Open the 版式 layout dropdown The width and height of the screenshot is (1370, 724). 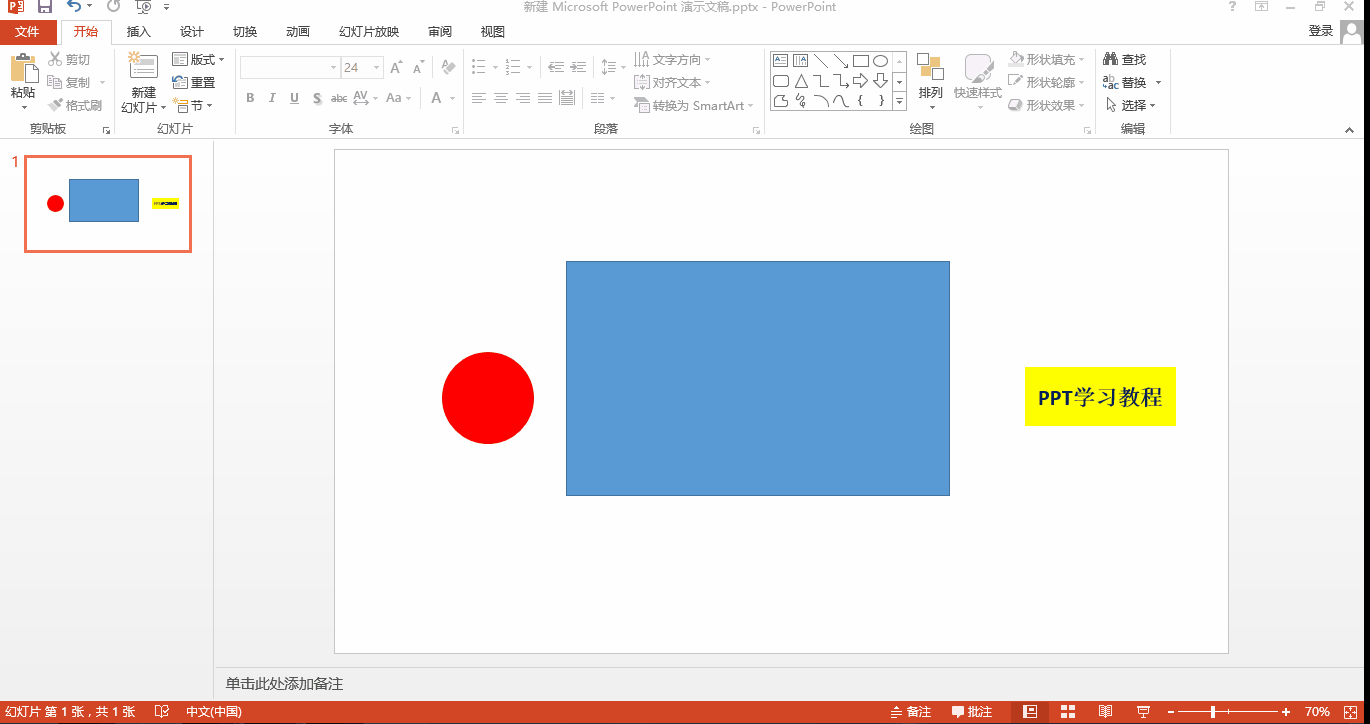[x=198, y=60]
